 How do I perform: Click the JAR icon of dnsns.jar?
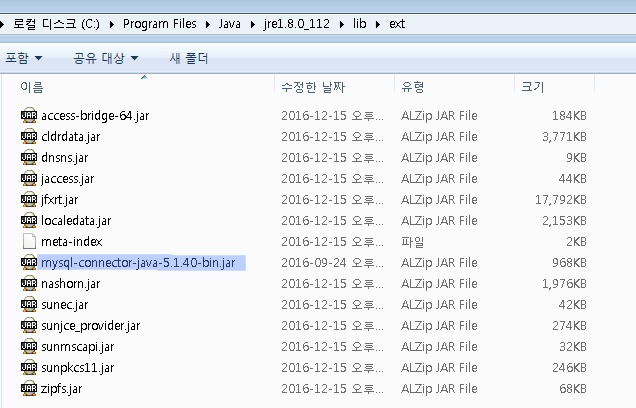29,158
